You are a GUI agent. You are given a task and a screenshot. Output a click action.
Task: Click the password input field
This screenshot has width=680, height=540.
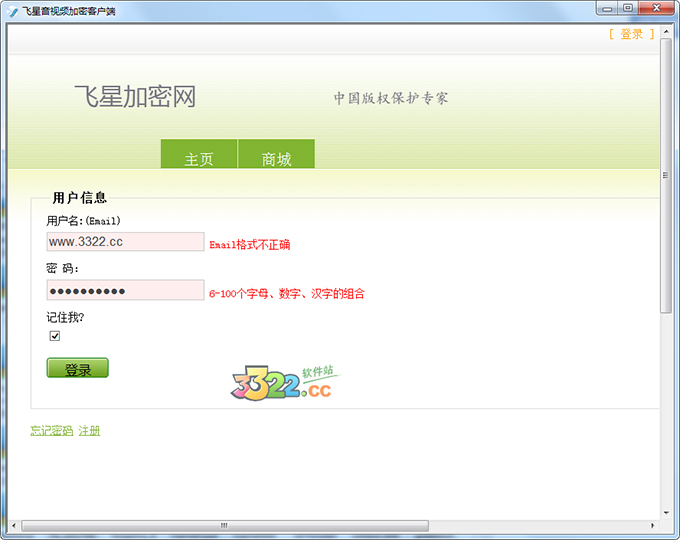pos(125,290)
